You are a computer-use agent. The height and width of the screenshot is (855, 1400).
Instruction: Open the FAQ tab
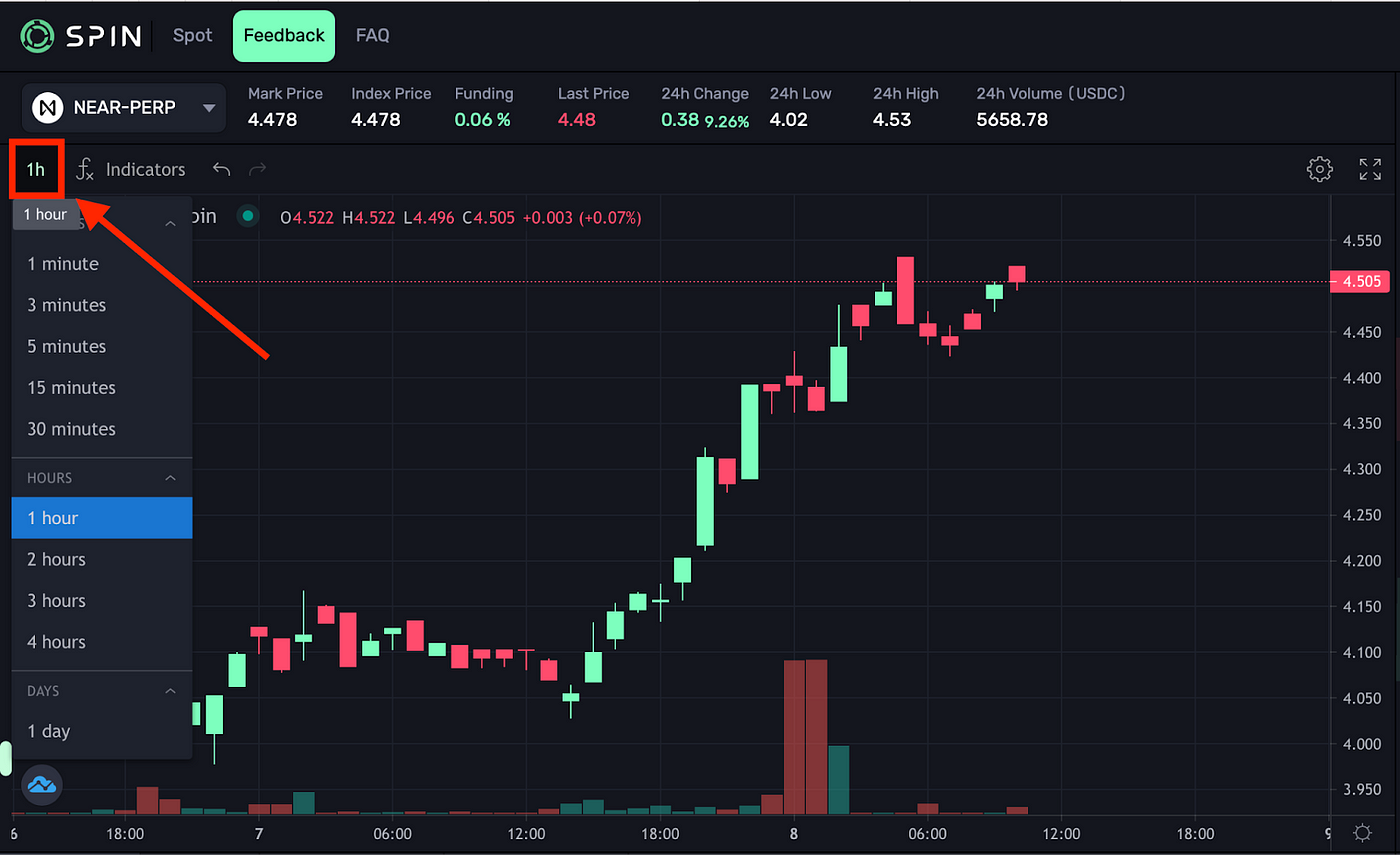point(372,35)
